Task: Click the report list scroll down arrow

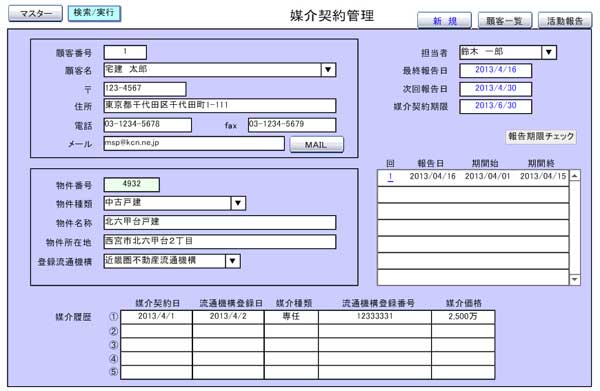Action: coord(574,279)
